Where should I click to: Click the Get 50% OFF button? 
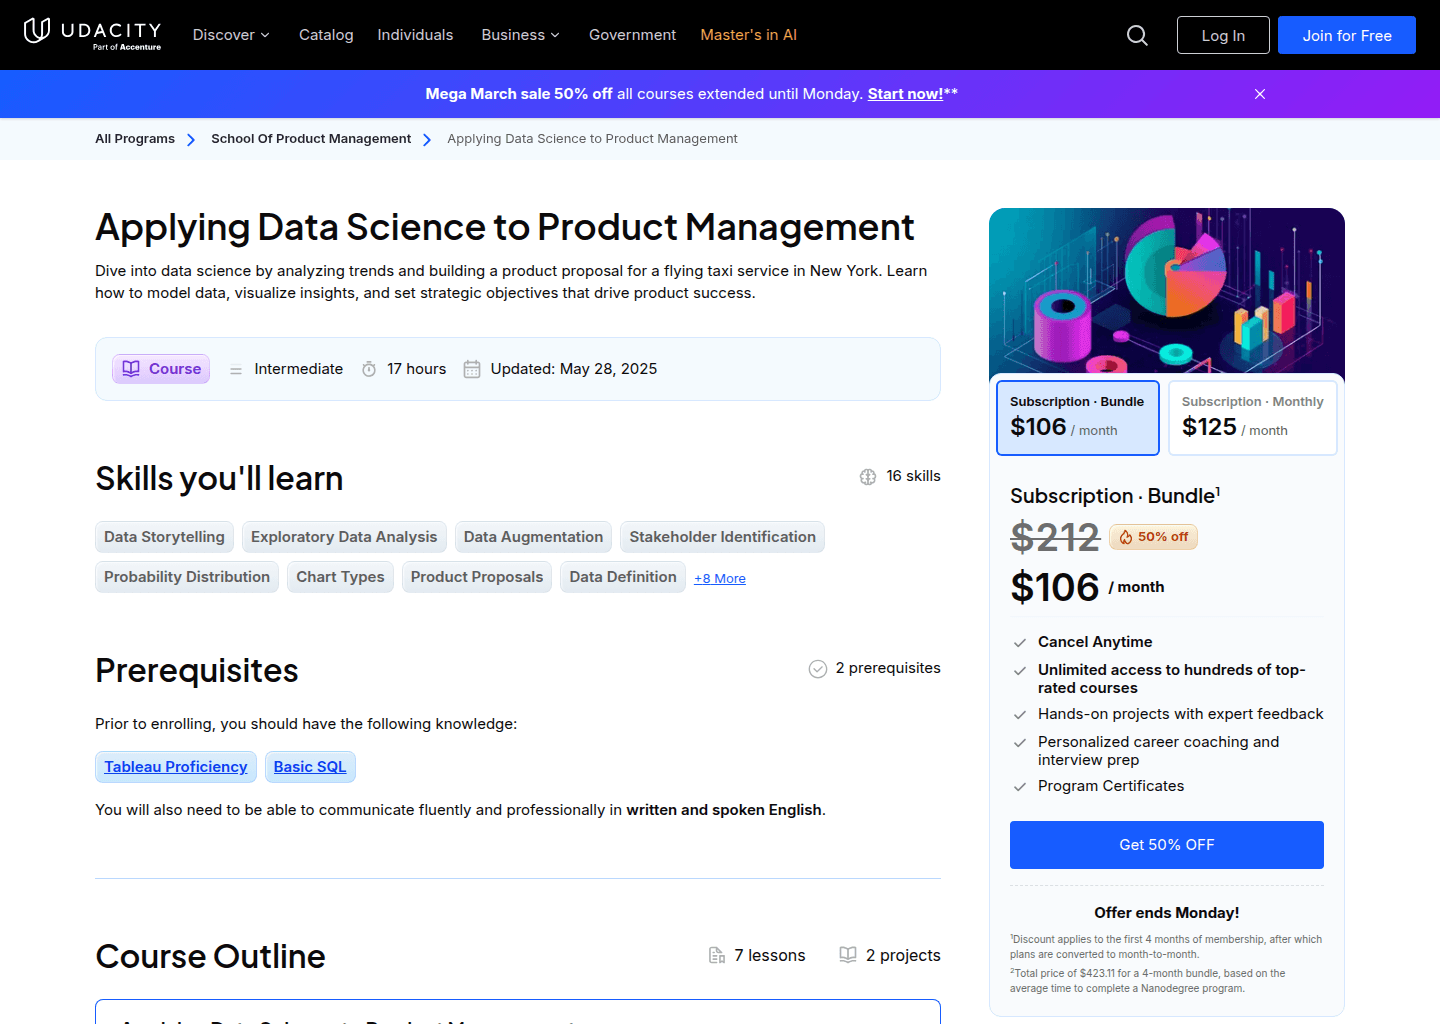coord(1166,845)
